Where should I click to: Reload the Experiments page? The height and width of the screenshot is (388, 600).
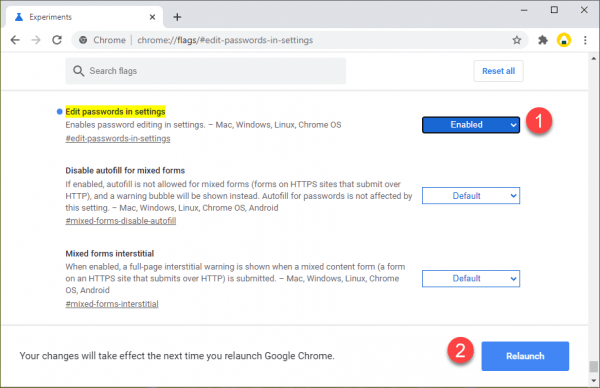click(57, 40)
